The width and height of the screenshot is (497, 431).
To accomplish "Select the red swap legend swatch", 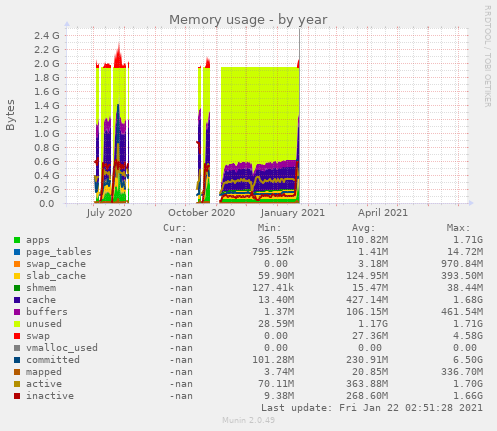I will 17,336.
